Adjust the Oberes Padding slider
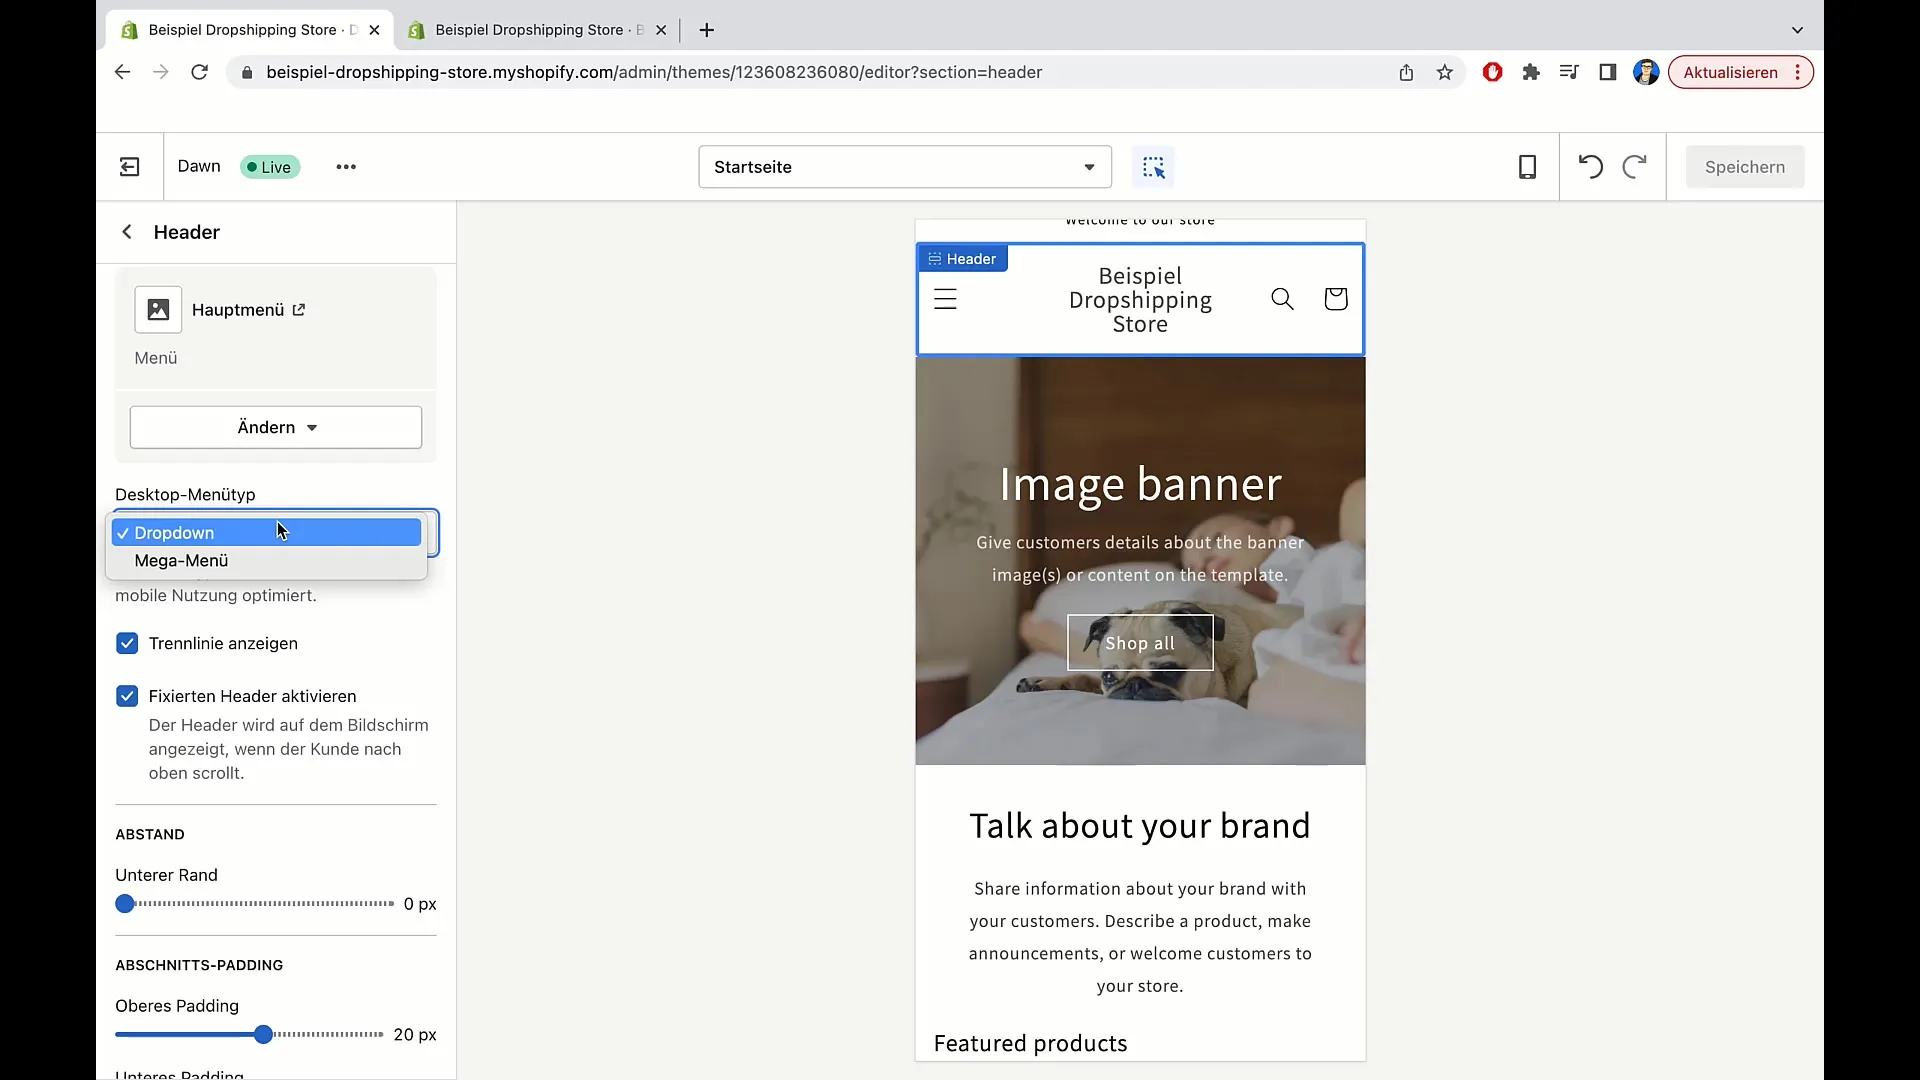 tap(263, 1035)
